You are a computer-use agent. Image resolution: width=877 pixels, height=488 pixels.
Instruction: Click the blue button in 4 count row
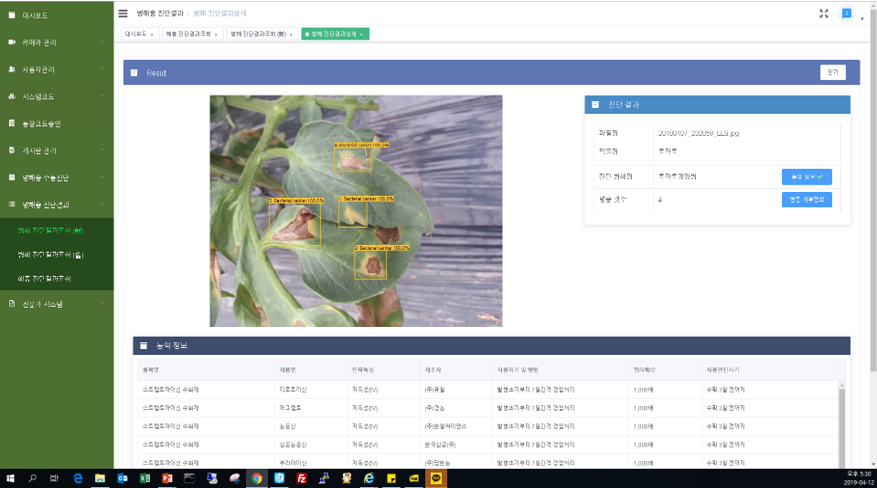[x=806, y=199]
